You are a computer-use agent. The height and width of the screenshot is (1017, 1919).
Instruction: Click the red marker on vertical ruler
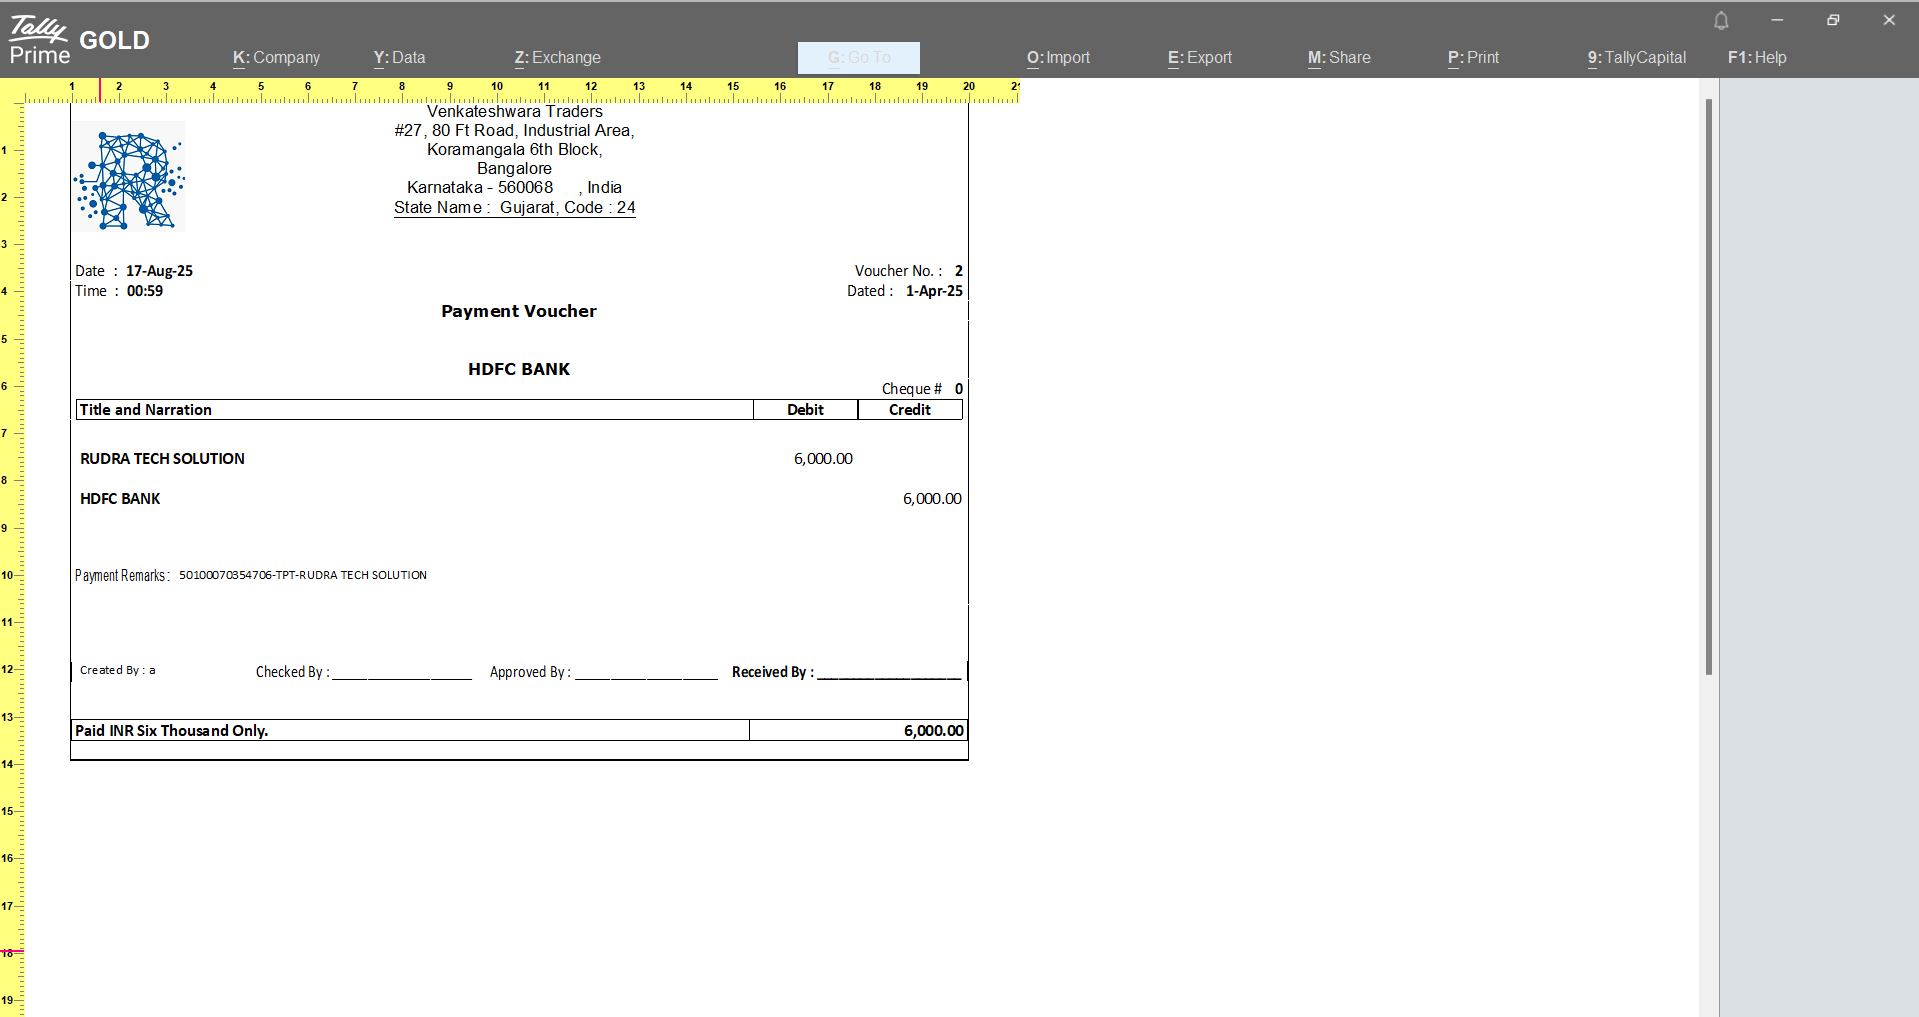pos(11,951)
